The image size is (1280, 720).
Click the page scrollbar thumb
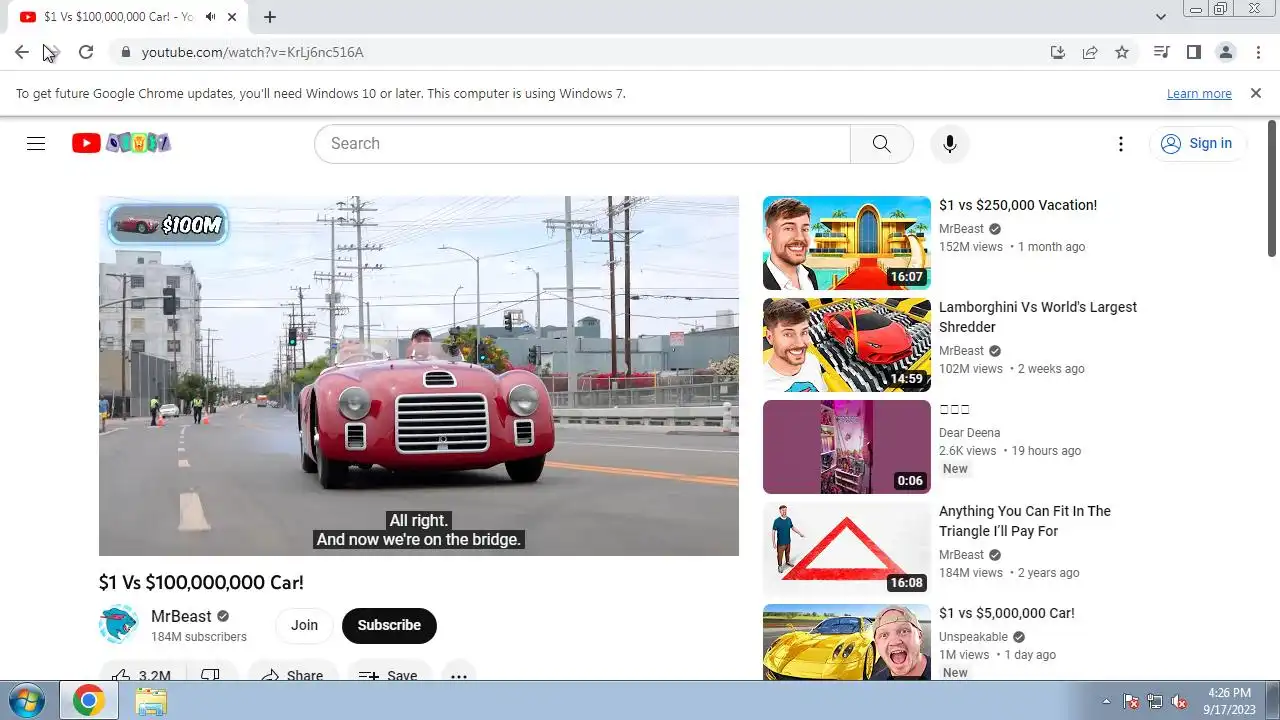click(x=1272, y=187)
